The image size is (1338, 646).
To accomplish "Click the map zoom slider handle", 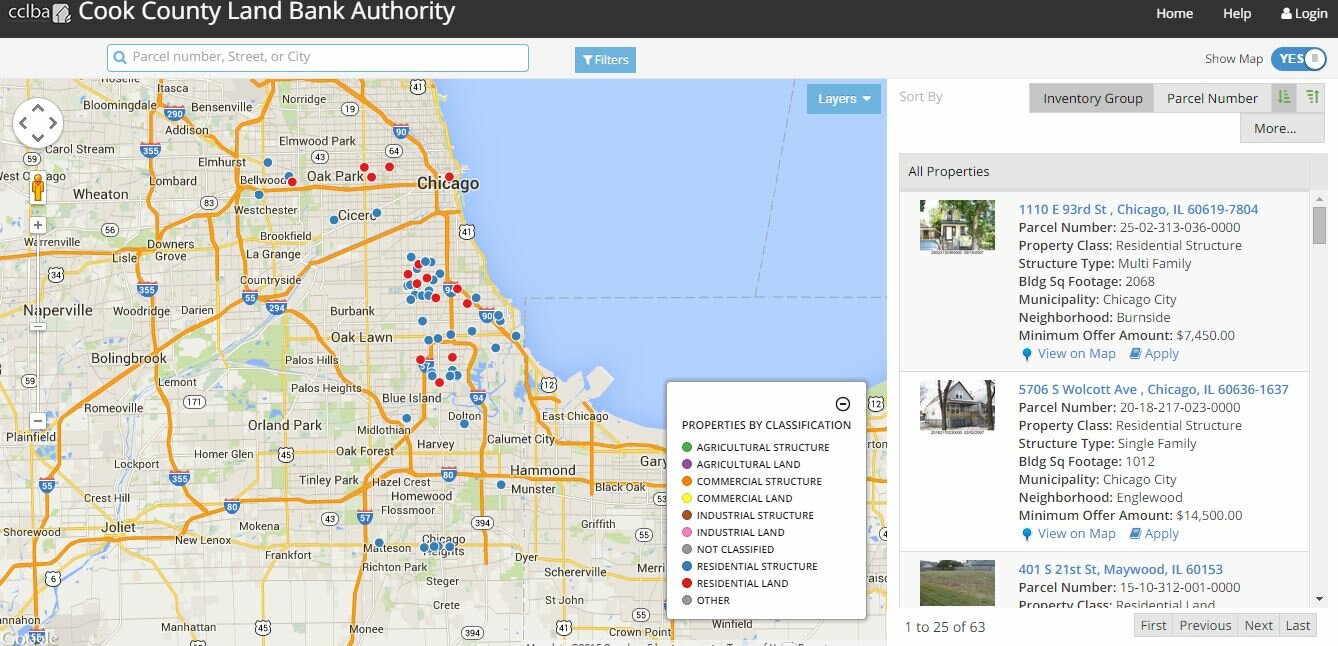I will point(38,327).
